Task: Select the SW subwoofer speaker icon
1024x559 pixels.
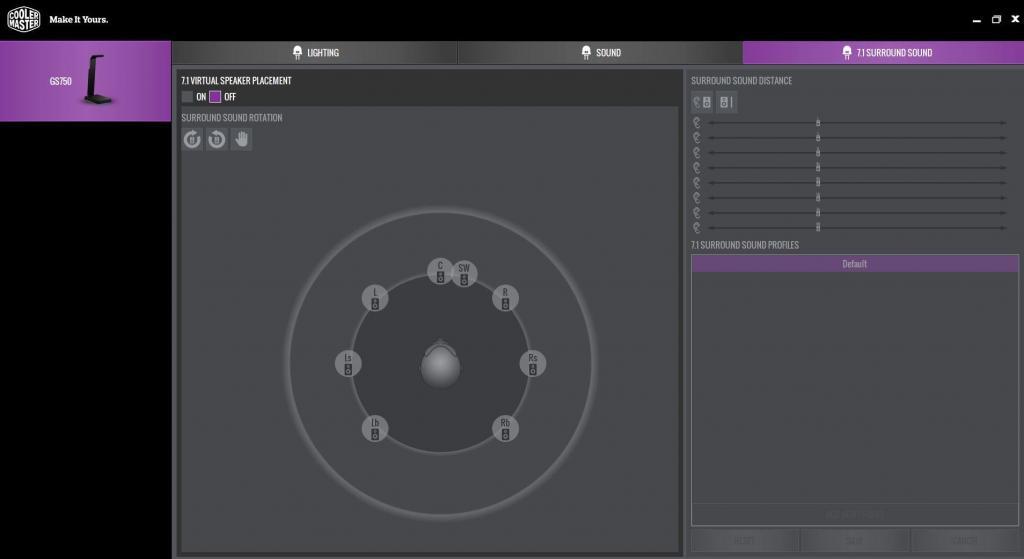Action: click(x=463, y=273)
